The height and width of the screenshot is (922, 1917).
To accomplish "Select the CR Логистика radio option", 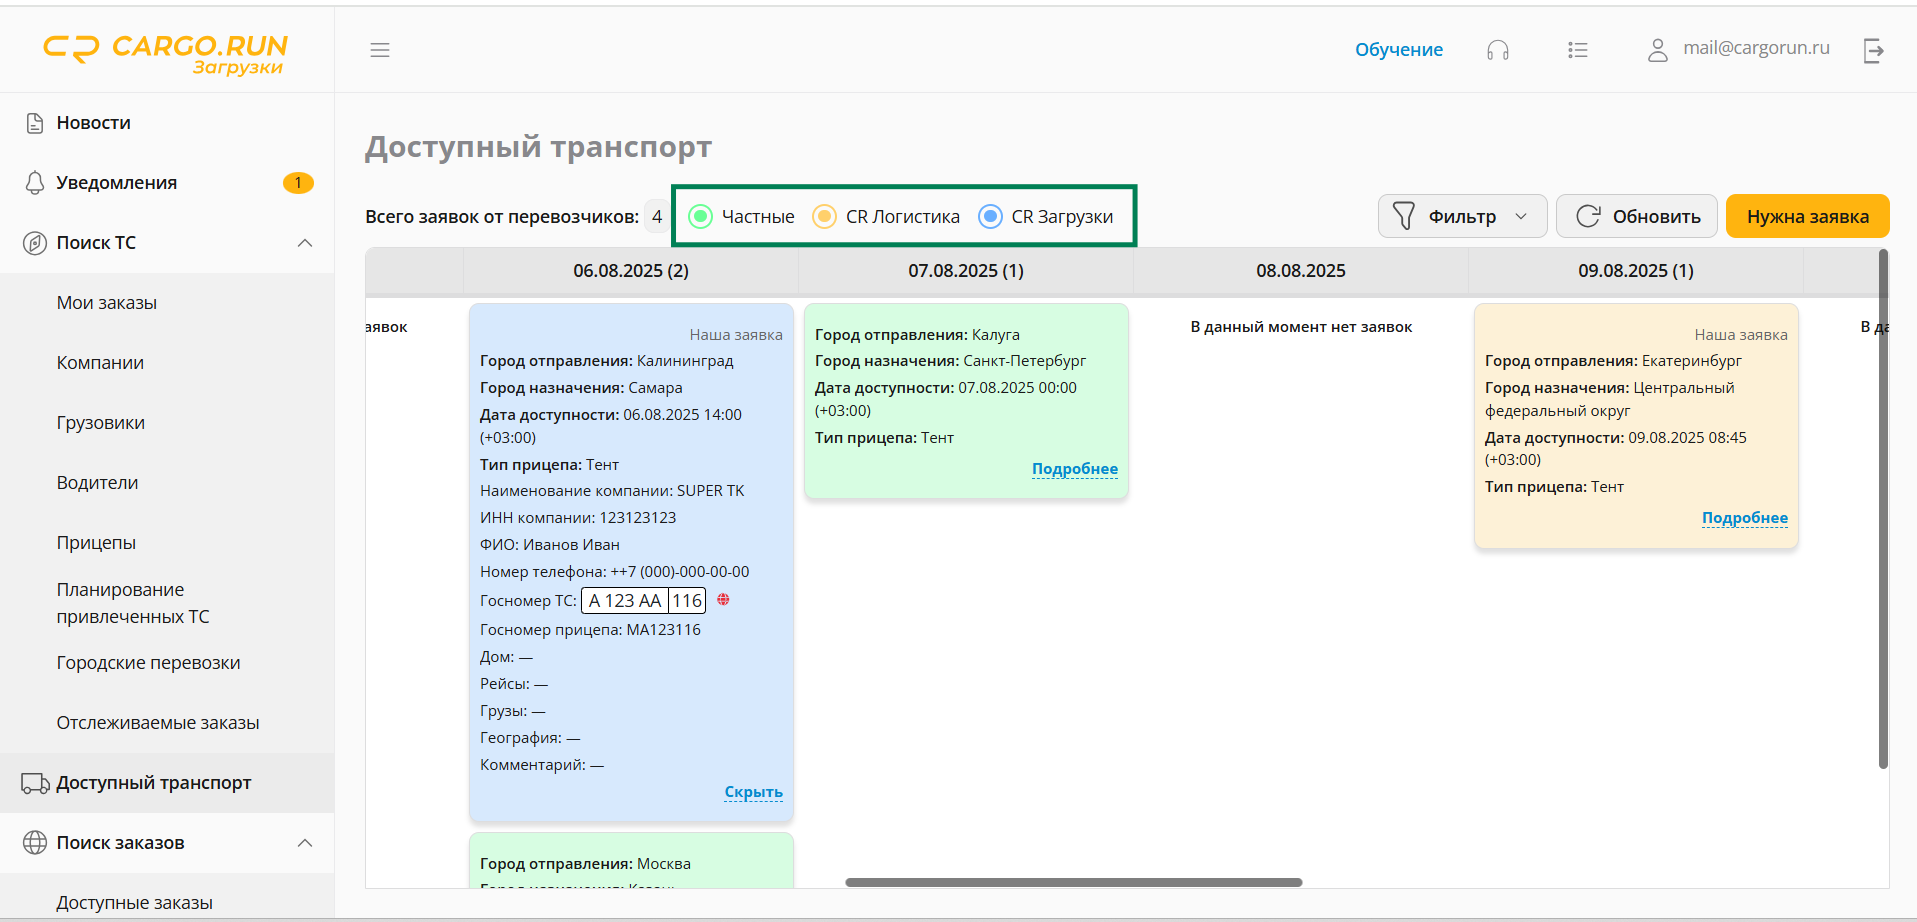I will pos(825,217).
